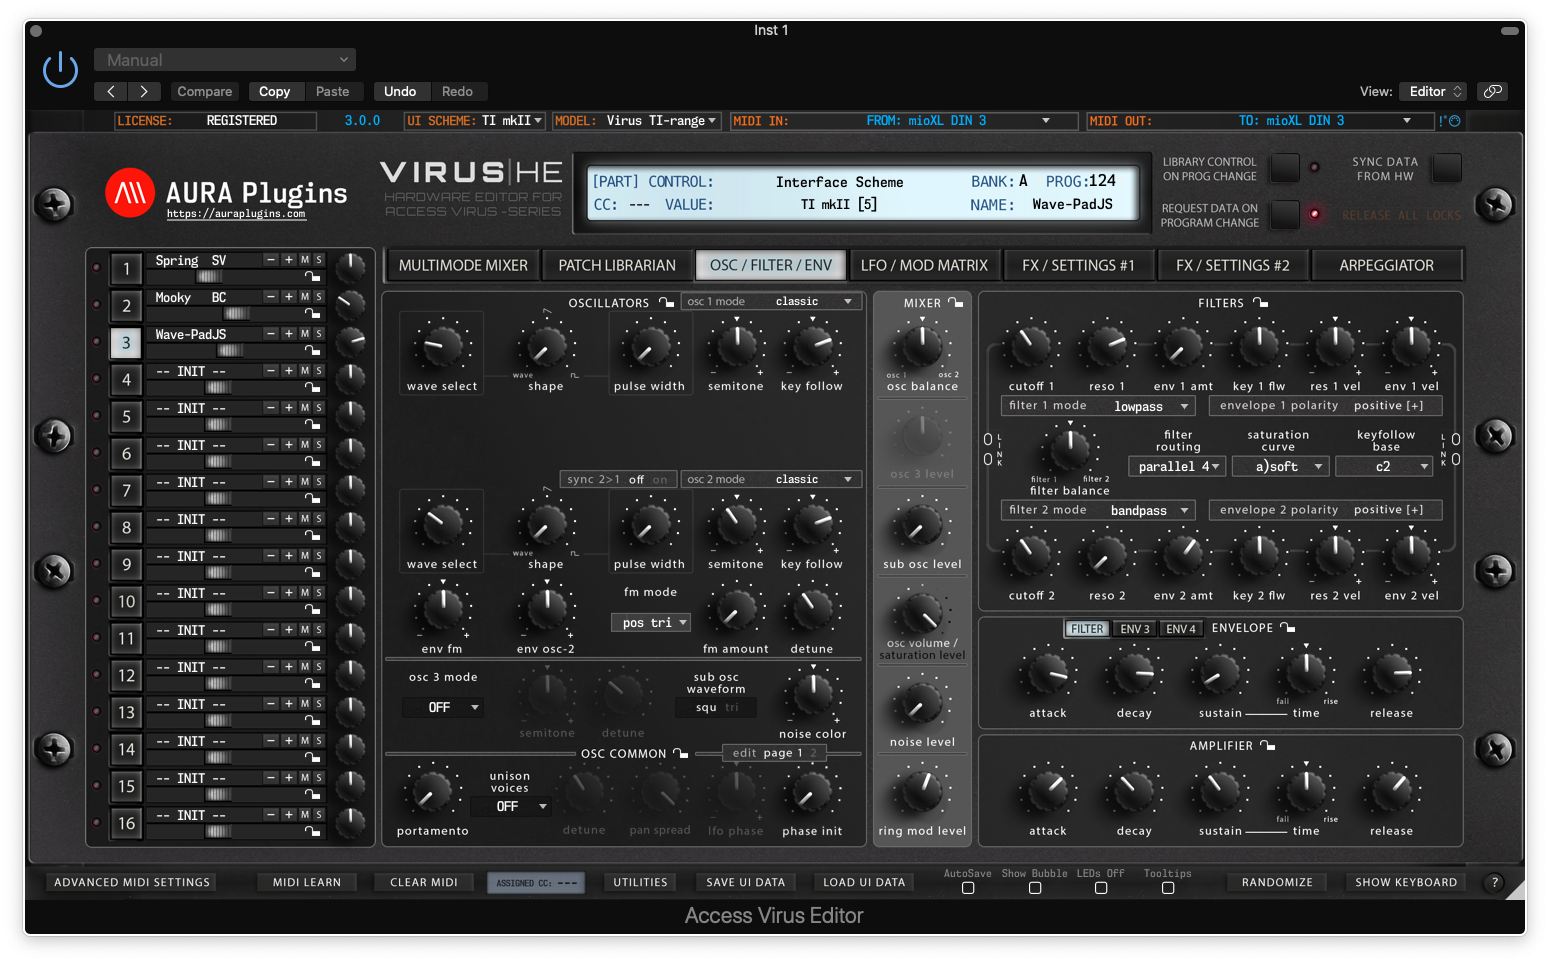Toggle the plugin power button
Screen dimensions: 1550x963
[x=60, y=70]
